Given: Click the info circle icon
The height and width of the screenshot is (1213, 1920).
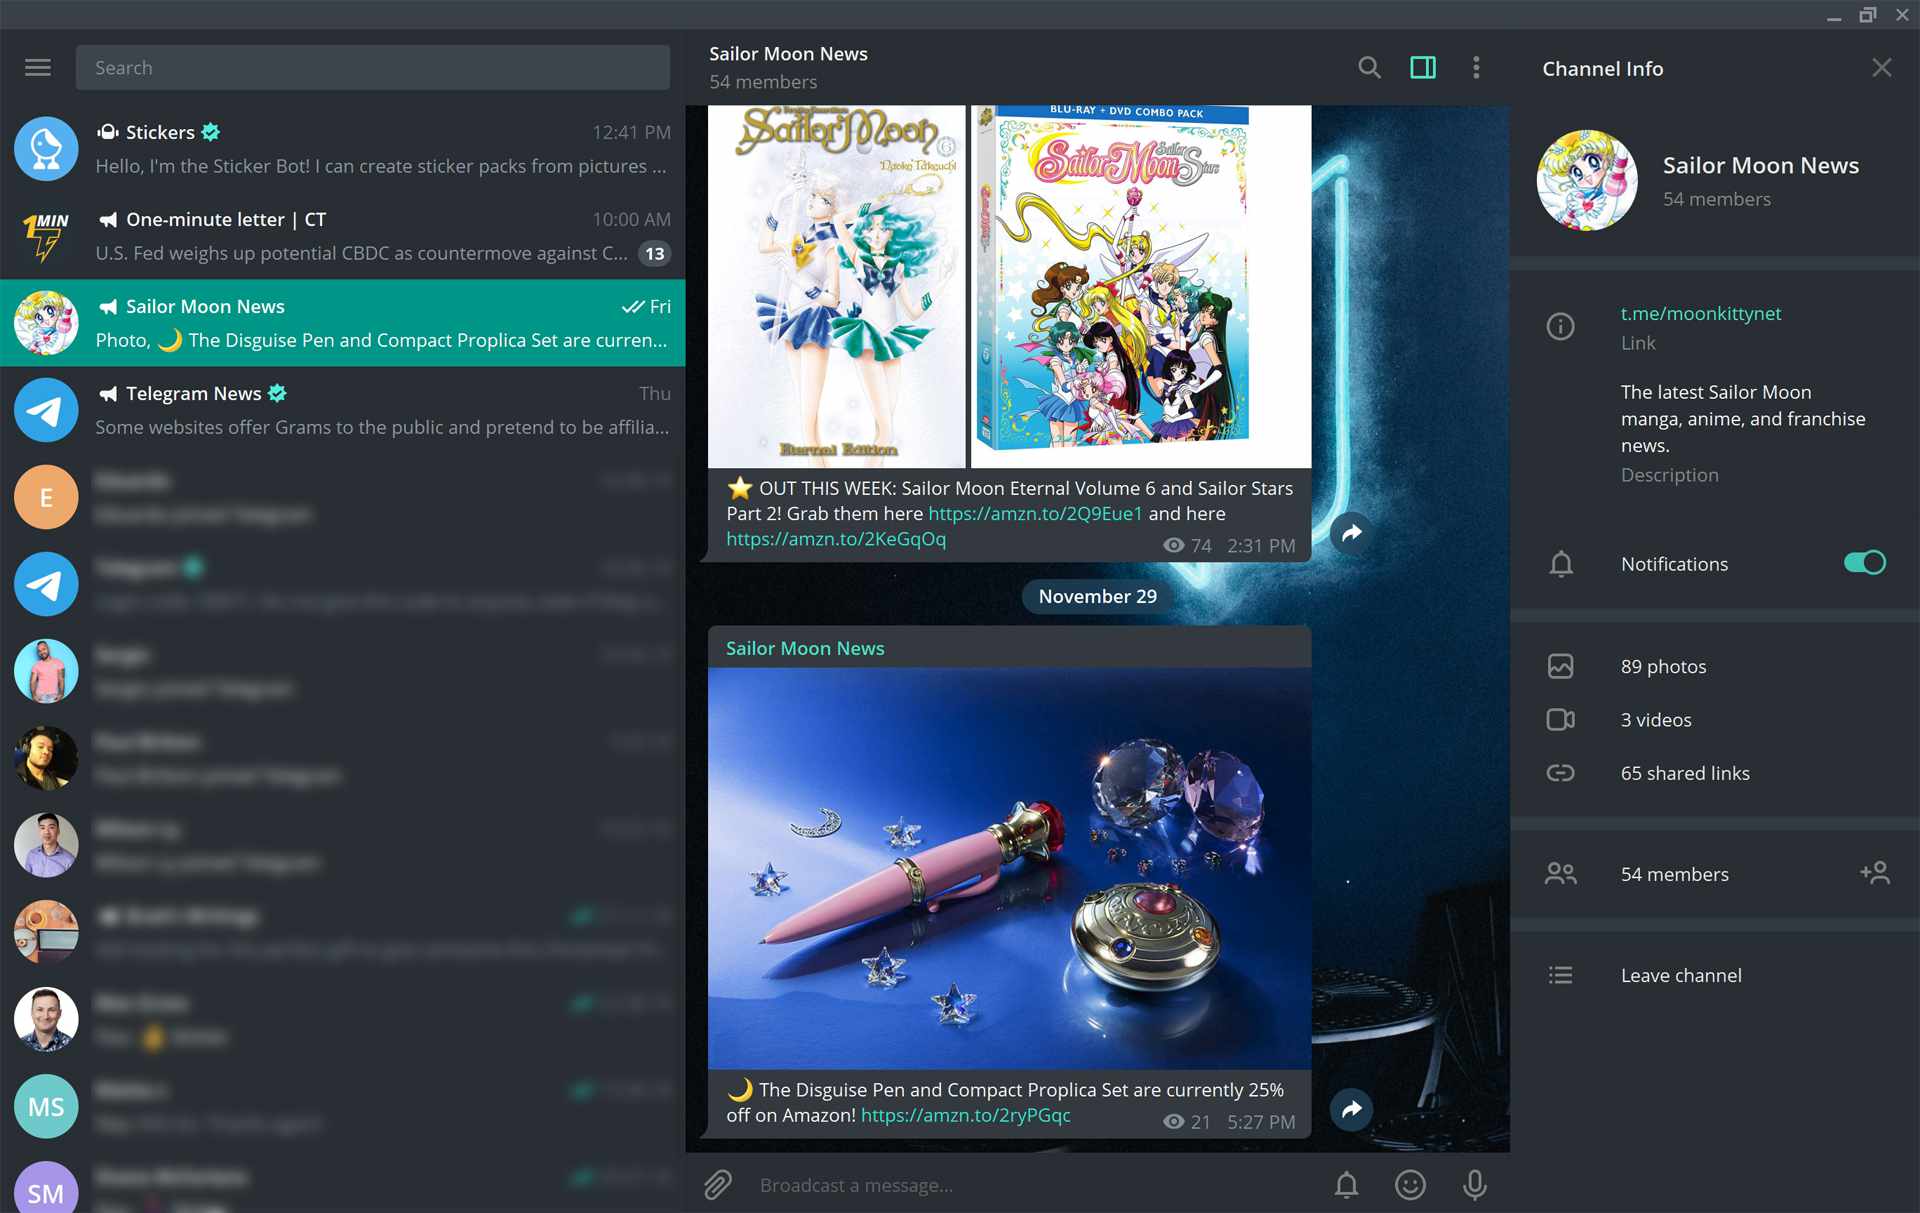Looking at the screenshot, I should (x=1560, y=326).
